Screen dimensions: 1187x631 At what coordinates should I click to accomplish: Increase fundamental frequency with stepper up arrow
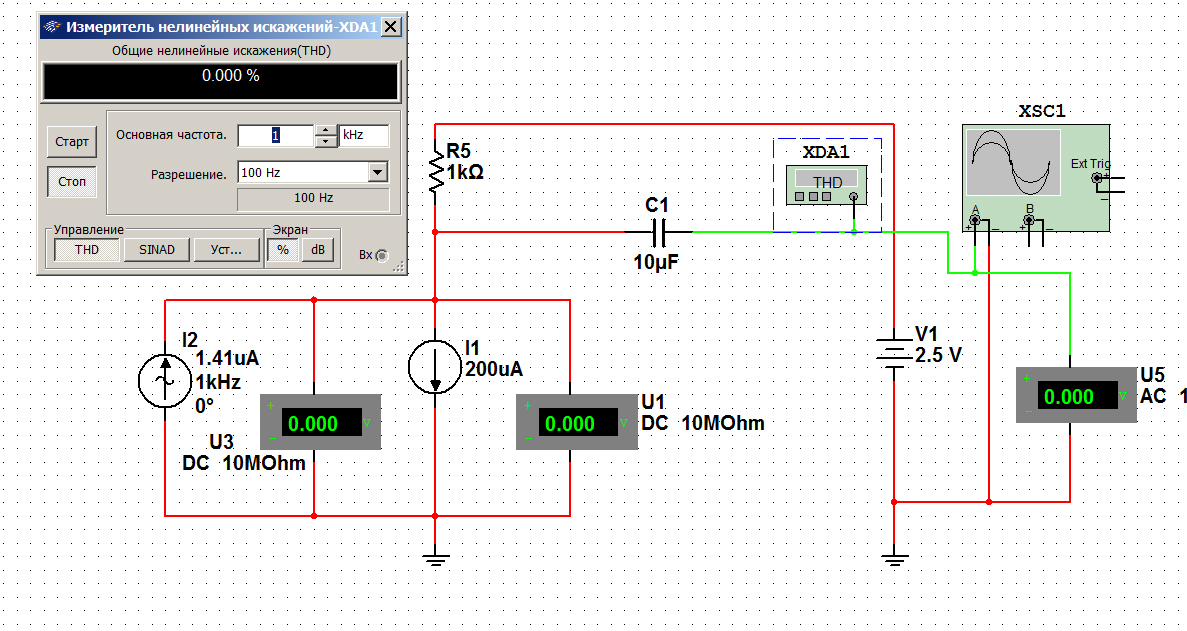[326, 130]
